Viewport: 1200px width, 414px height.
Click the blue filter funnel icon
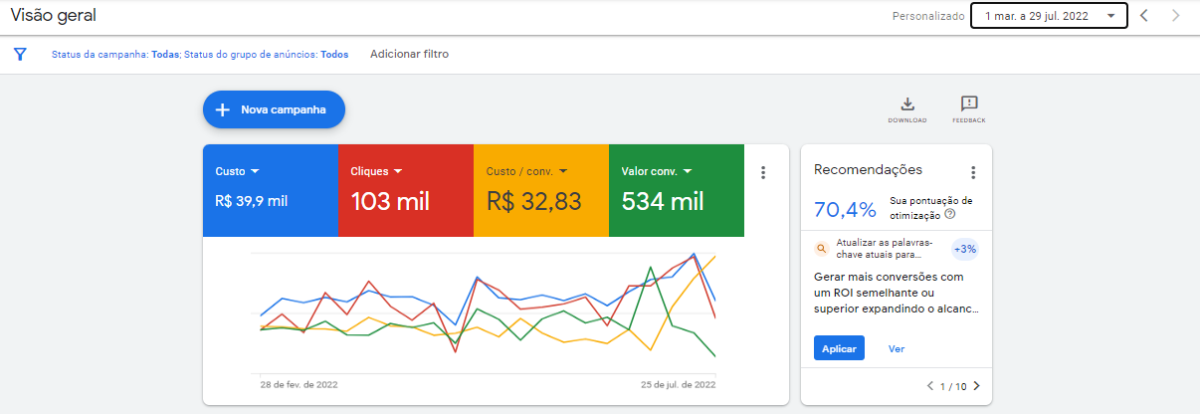[20, 54]
